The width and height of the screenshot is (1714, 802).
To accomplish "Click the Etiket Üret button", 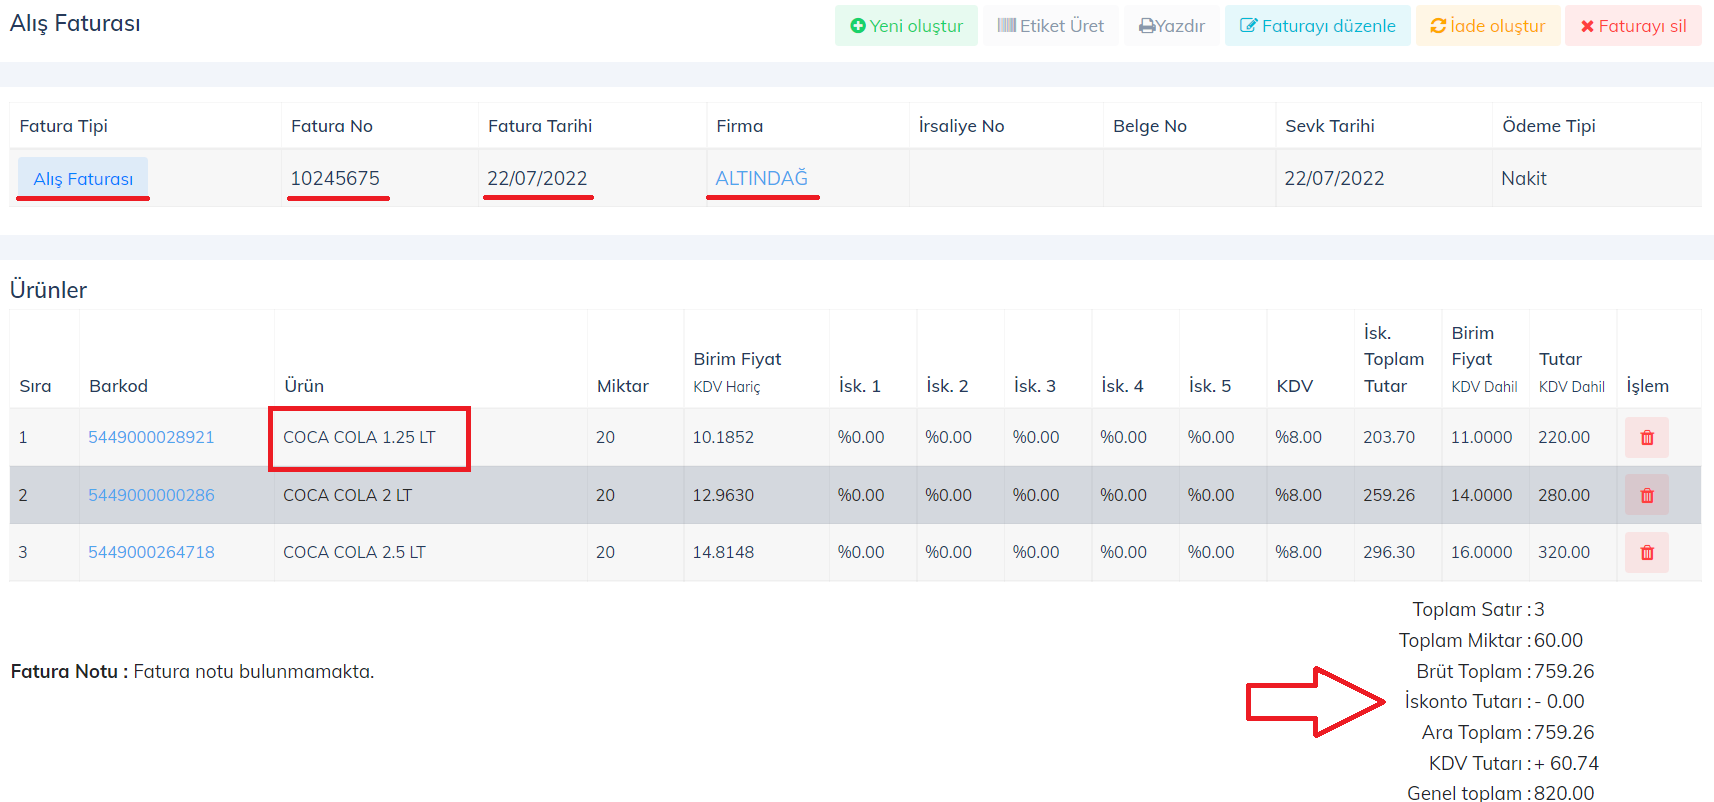I will [1050, 26].
